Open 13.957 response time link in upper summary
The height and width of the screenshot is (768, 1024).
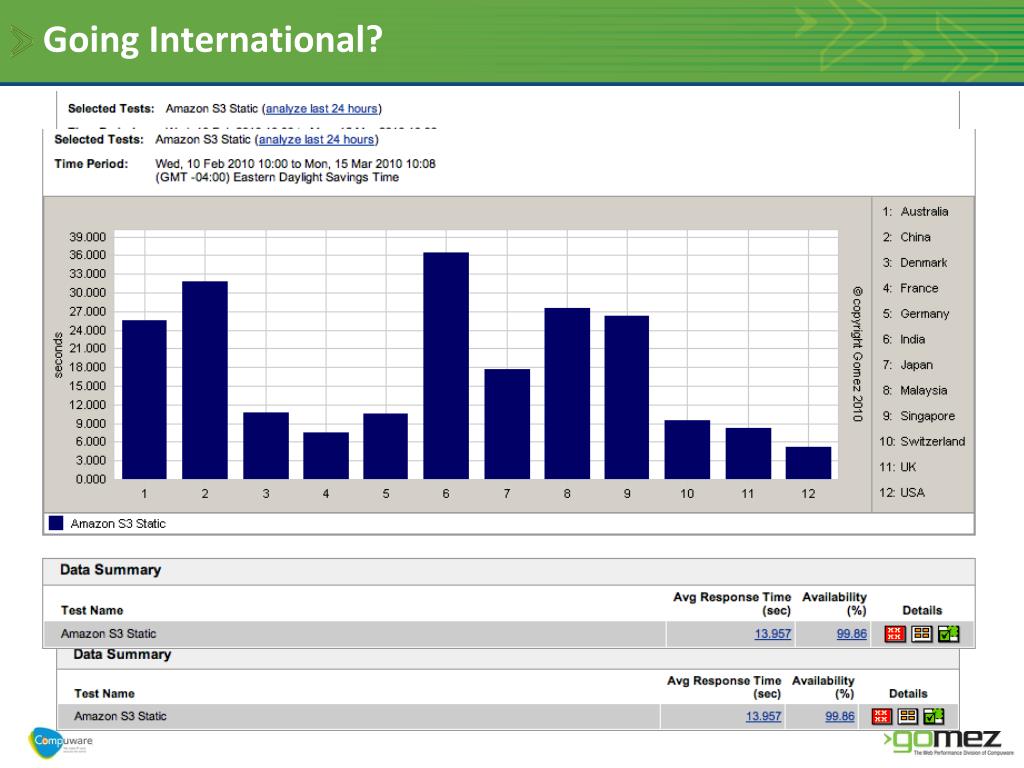point(773,633)
